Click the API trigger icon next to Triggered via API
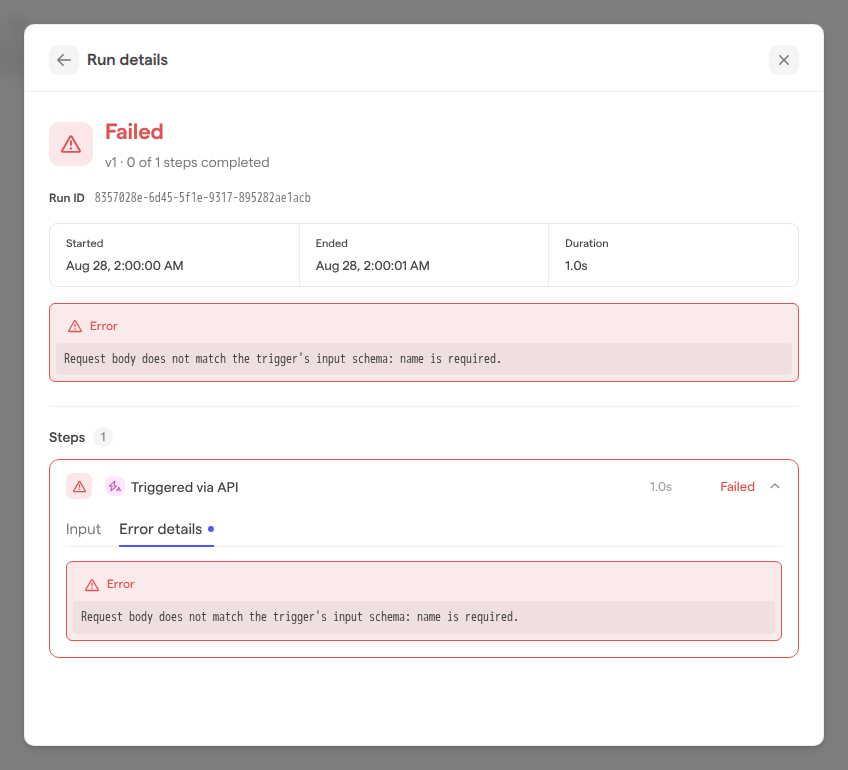The height and width of the screenshot is (770, 848). (x=115, y=487)
